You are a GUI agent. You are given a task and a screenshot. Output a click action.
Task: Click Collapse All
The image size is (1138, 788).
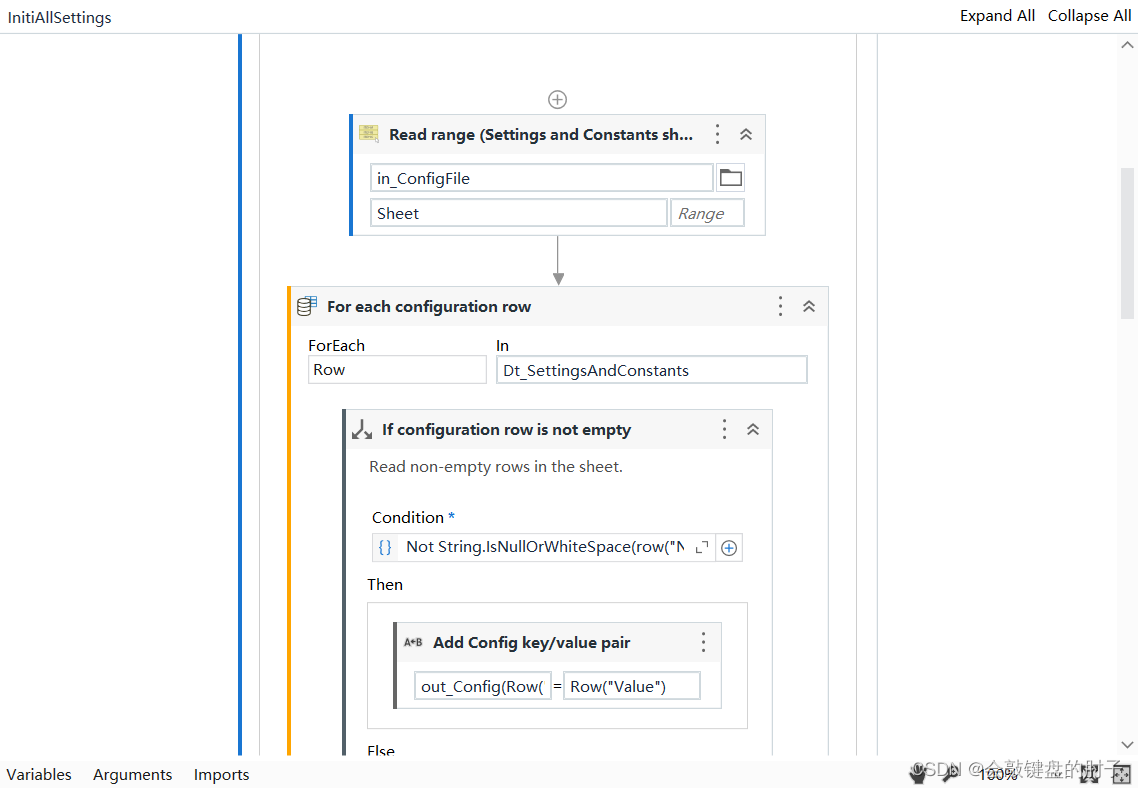pyautogui.click(x=1089, y=15)
